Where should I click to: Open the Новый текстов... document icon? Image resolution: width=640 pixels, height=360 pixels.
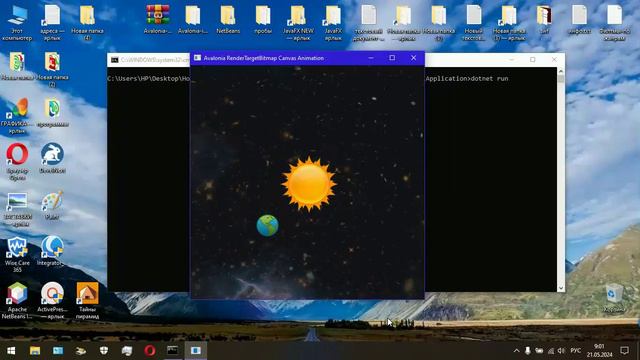[473, 23]
